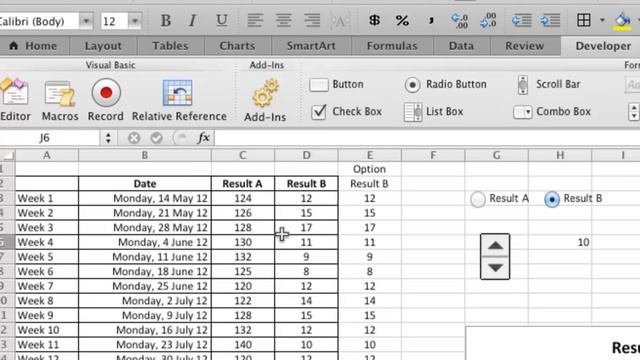Click the formula builder fx icon
Screen dimensions: 640x360
tap(203, 138)
